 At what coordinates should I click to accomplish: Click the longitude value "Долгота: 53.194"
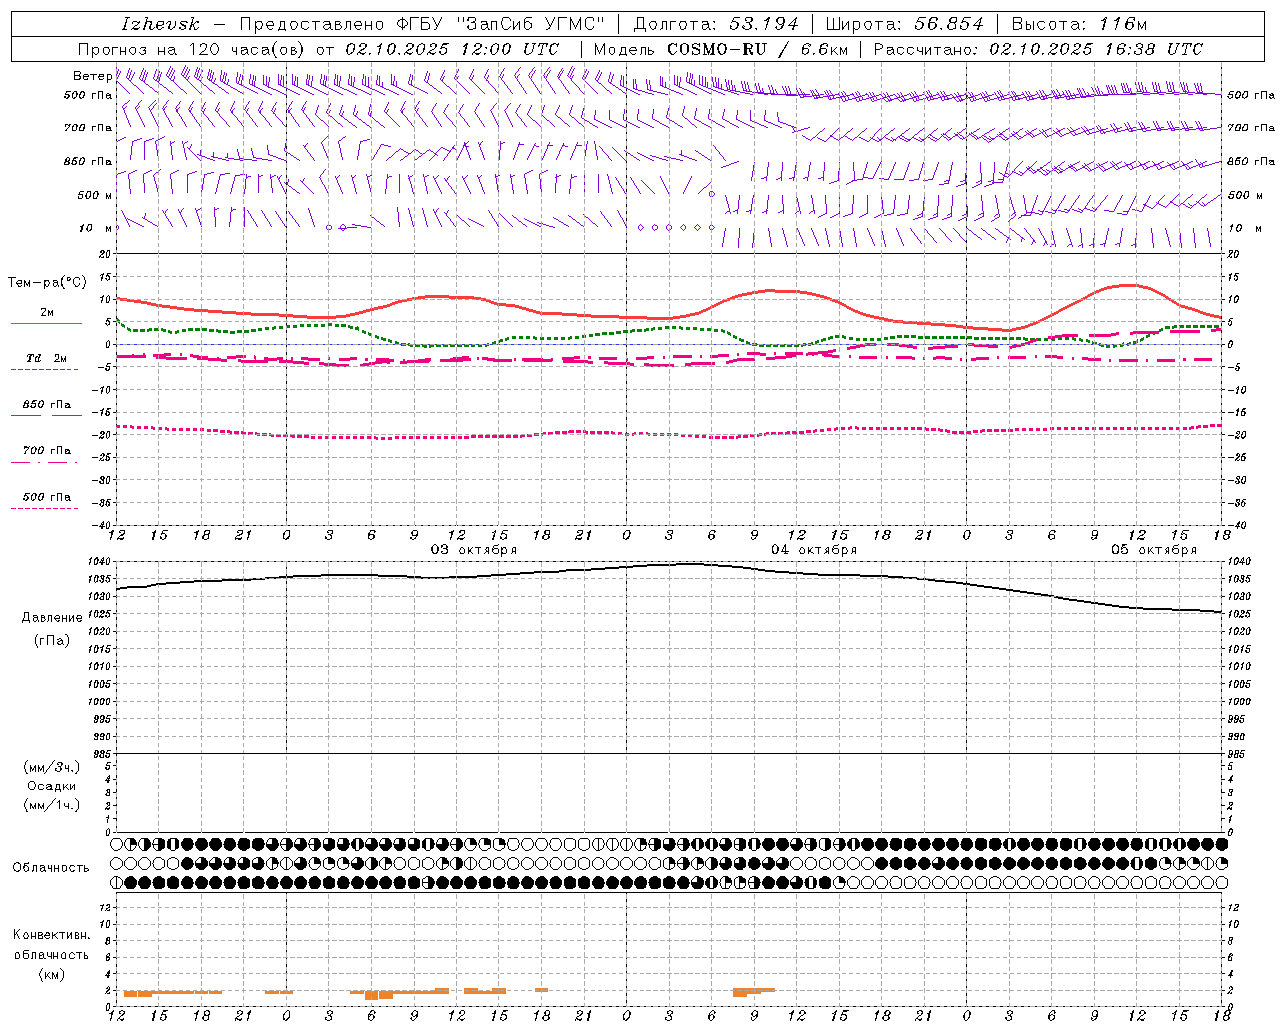716,24
